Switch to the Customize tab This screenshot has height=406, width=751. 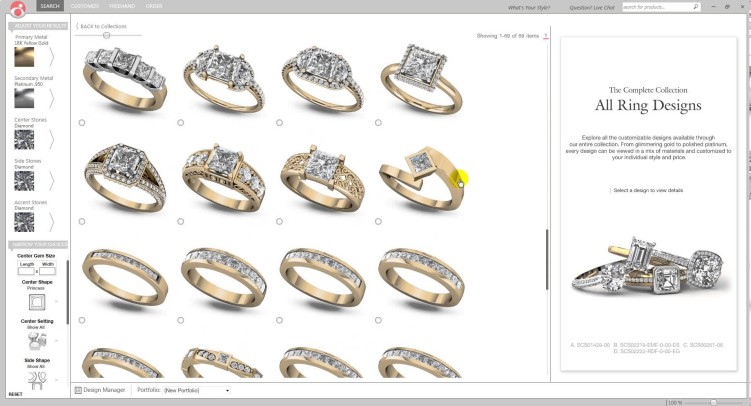point(84,6)
